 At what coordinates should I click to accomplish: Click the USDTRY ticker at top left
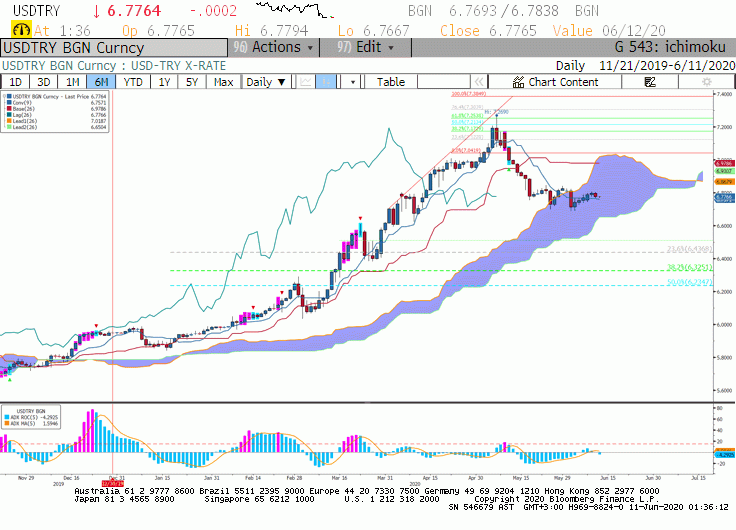pos(36,11)
